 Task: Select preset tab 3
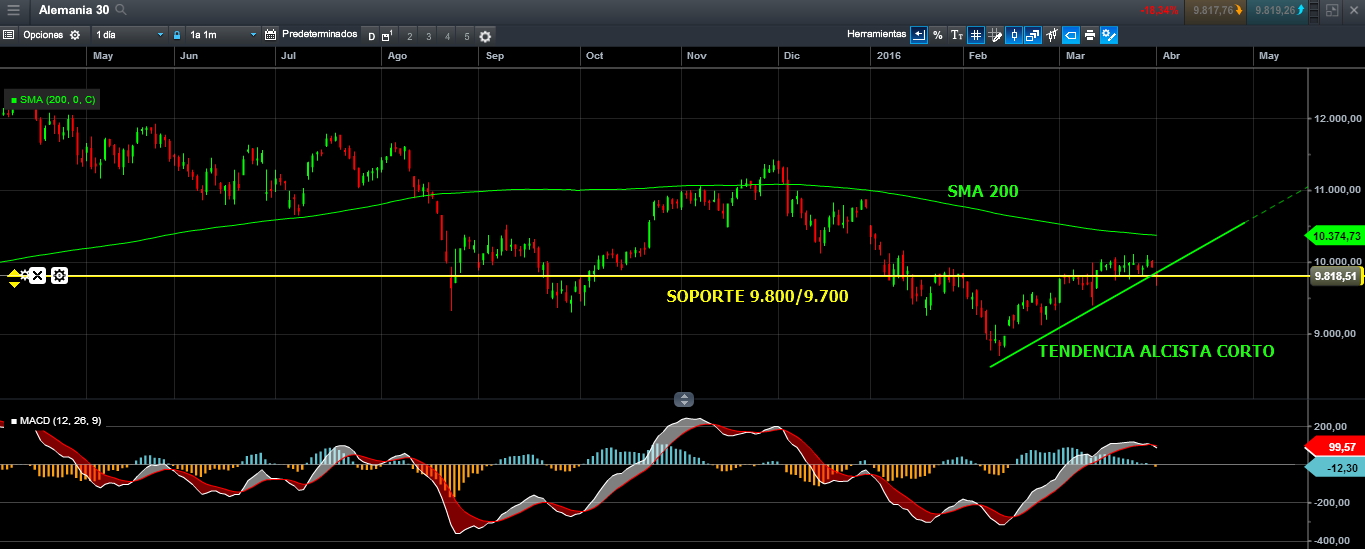tap(428, 37)
